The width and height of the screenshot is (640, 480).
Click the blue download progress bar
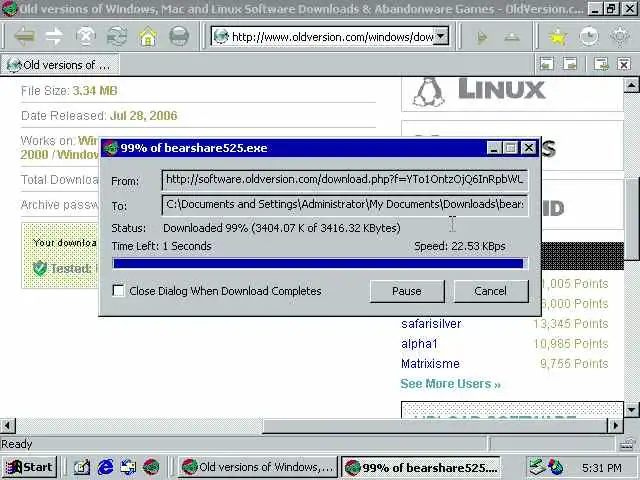[x=320, y=263]
